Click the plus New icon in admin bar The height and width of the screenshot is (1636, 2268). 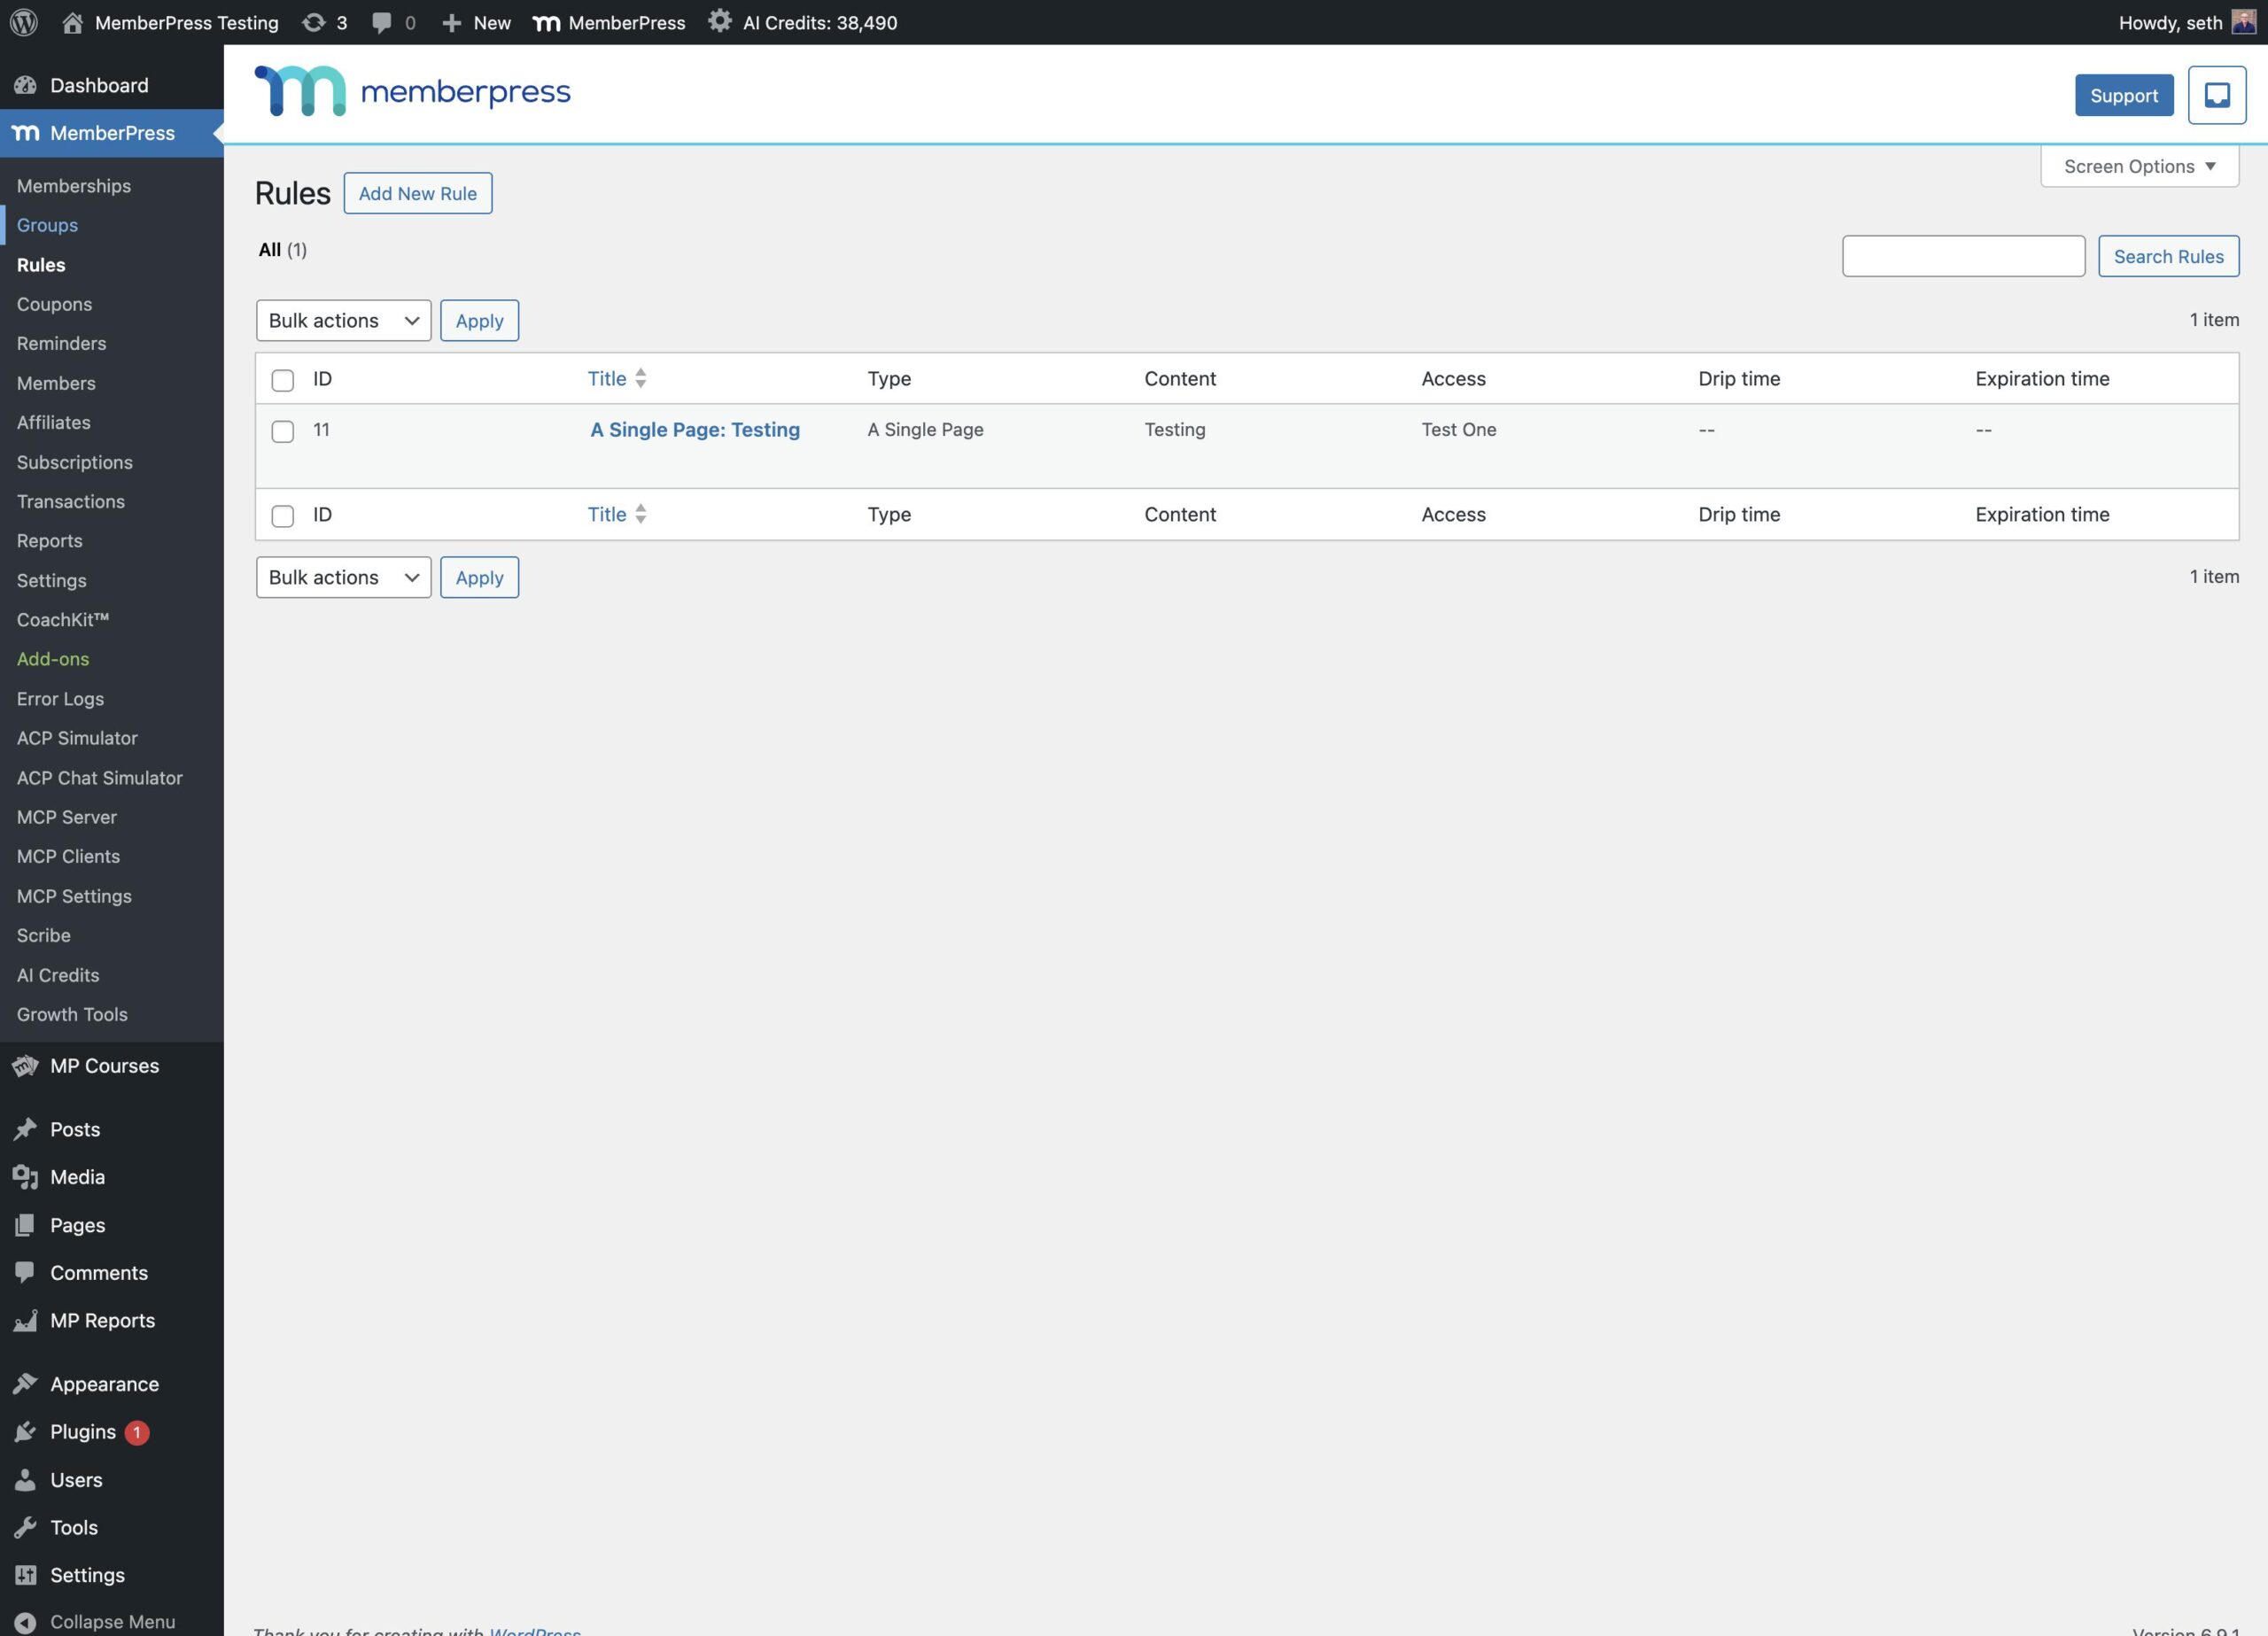tap(451, 22)
